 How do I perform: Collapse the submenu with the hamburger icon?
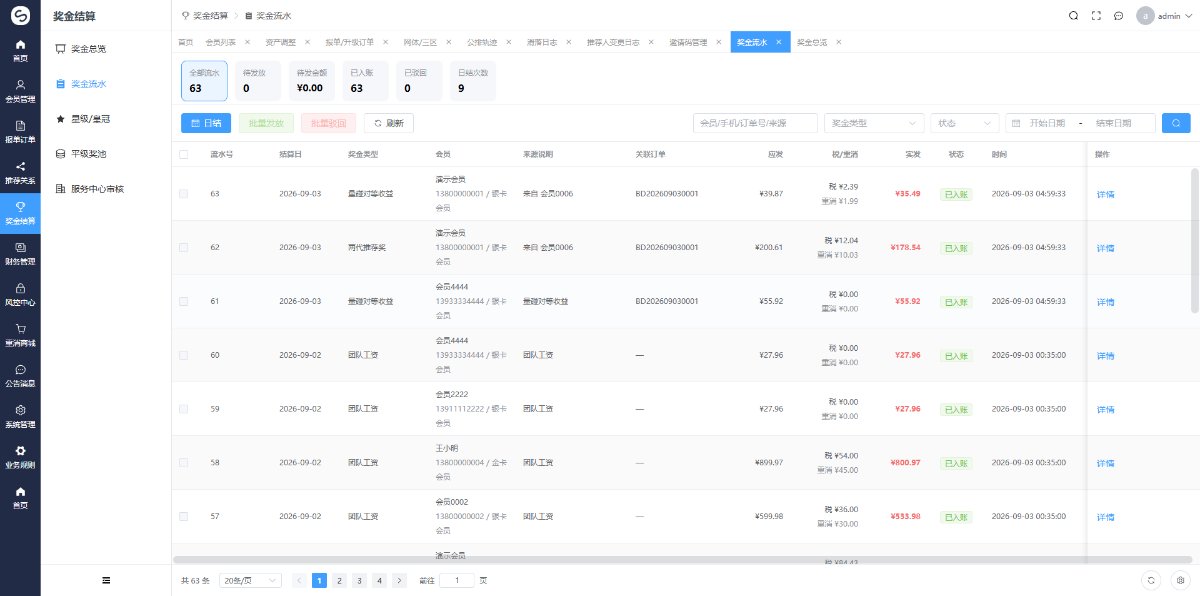(x=106, y=580)
